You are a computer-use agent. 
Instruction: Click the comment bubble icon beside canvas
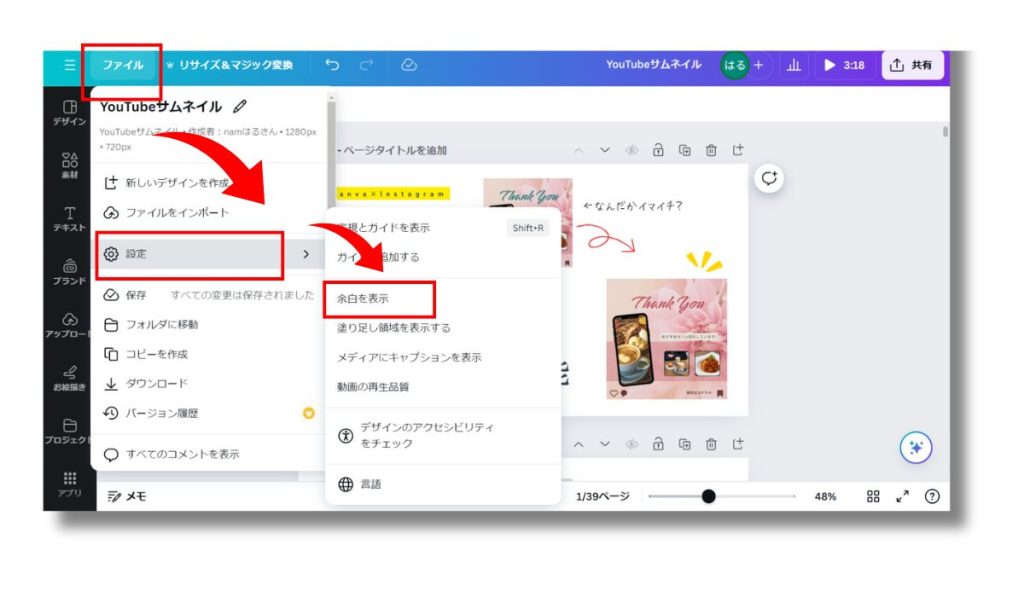coord(769,178)
